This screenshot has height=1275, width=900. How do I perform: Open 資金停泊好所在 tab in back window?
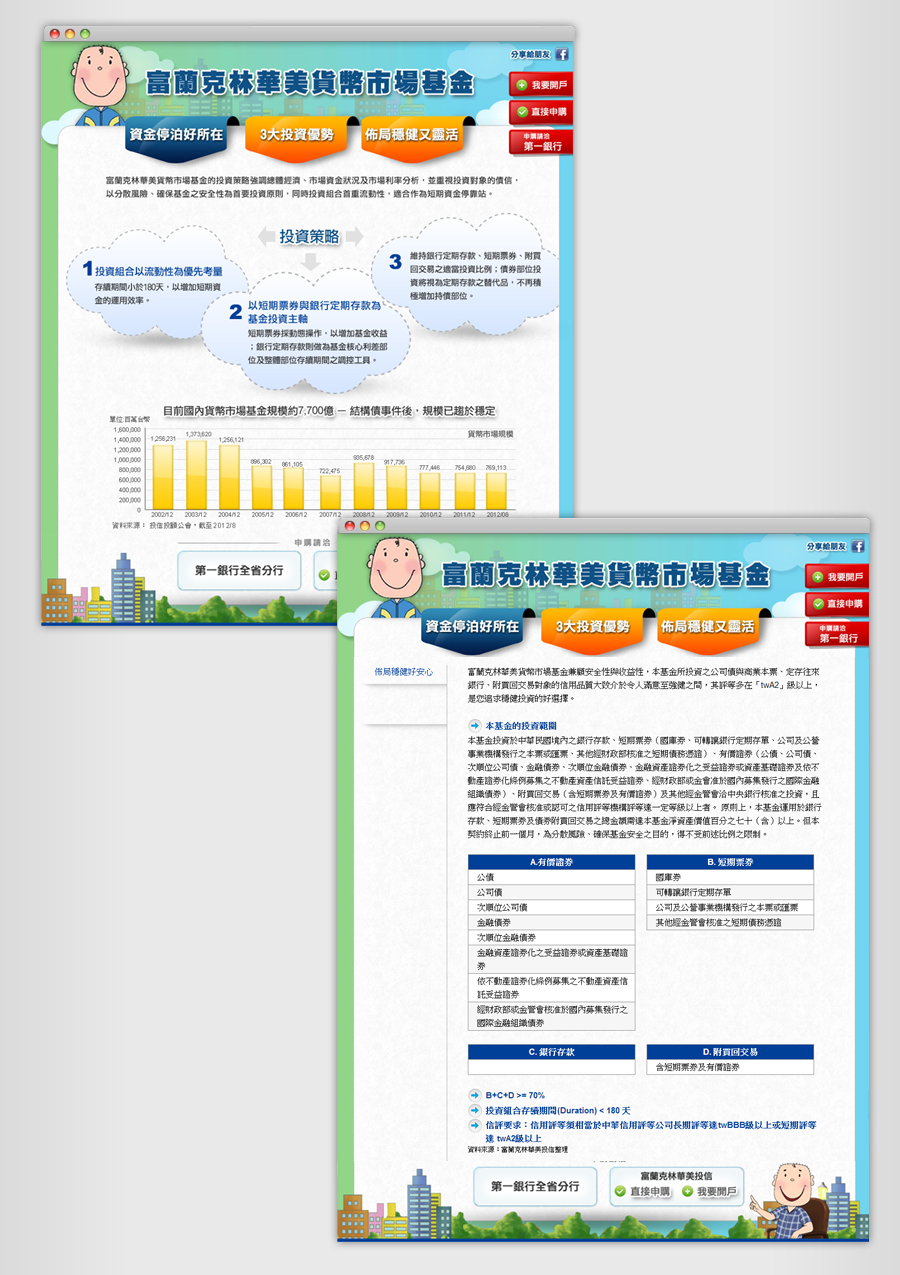coord(175,136)
